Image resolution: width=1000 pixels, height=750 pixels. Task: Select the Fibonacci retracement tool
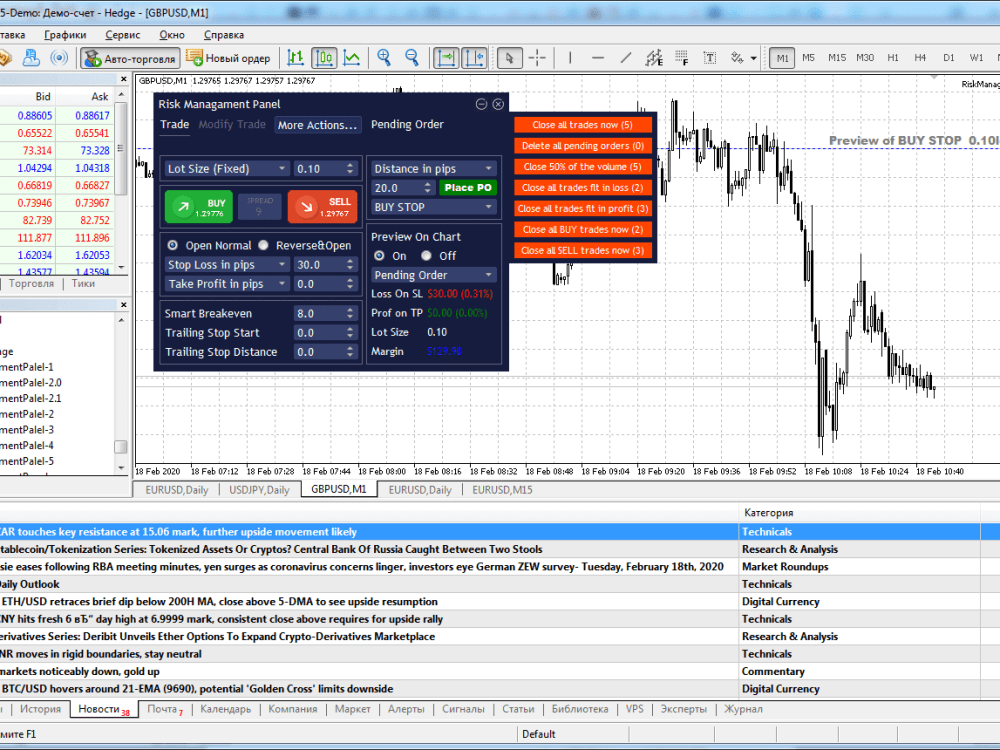[x=682, y=58]
